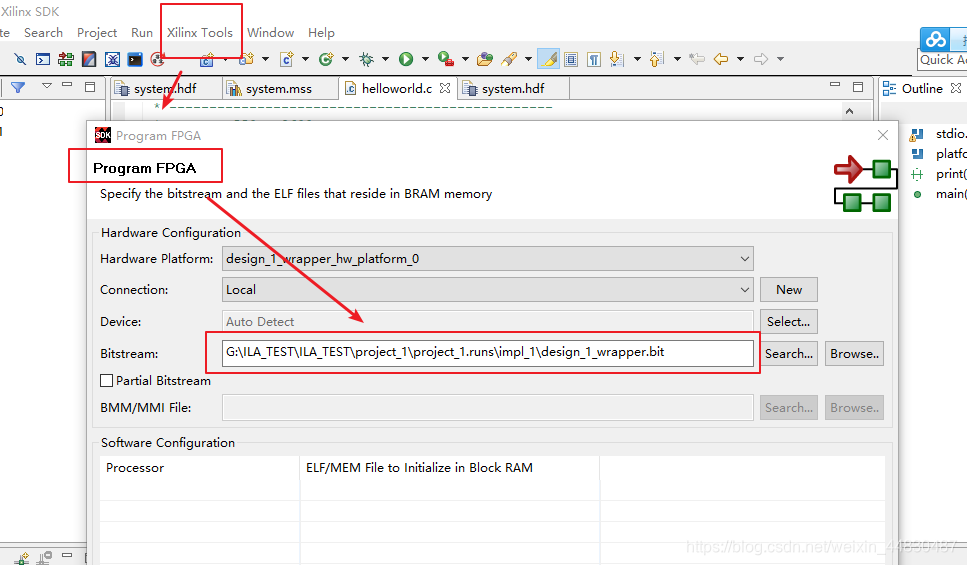Open the view menu triangle in left panel

coord(47,86)
